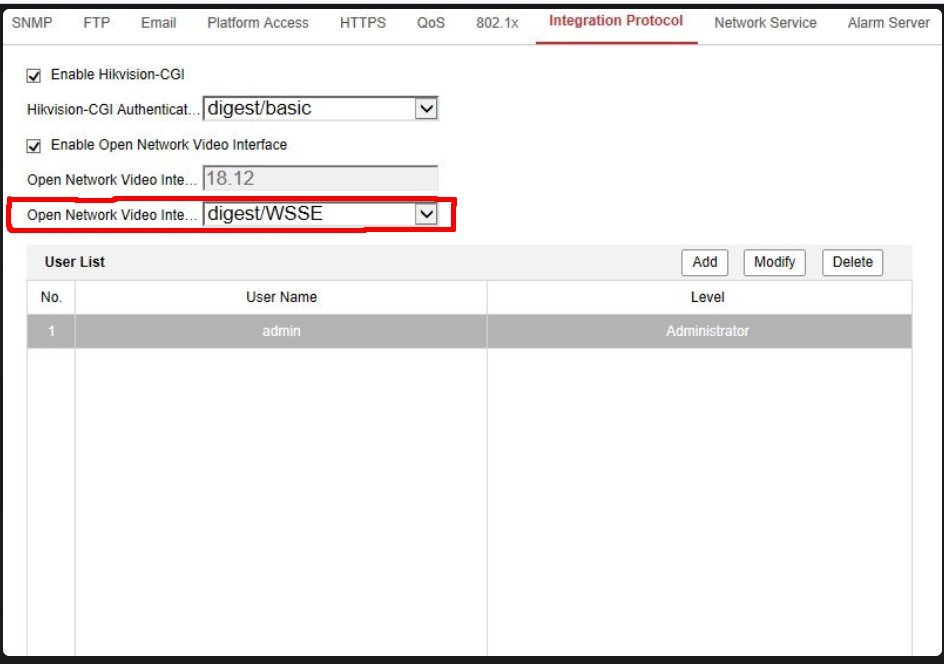Go to the Email tab

(158, 23)
